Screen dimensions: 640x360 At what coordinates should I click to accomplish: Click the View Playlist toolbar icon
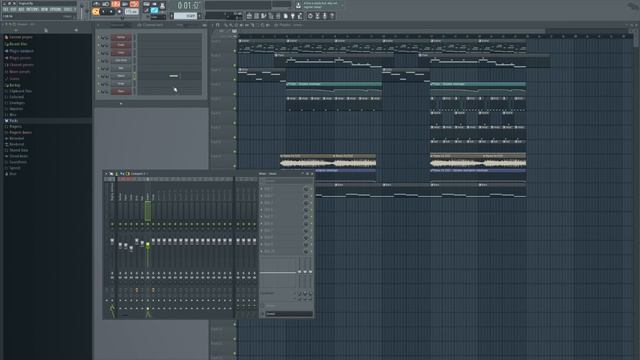click(x=249, y=16)
